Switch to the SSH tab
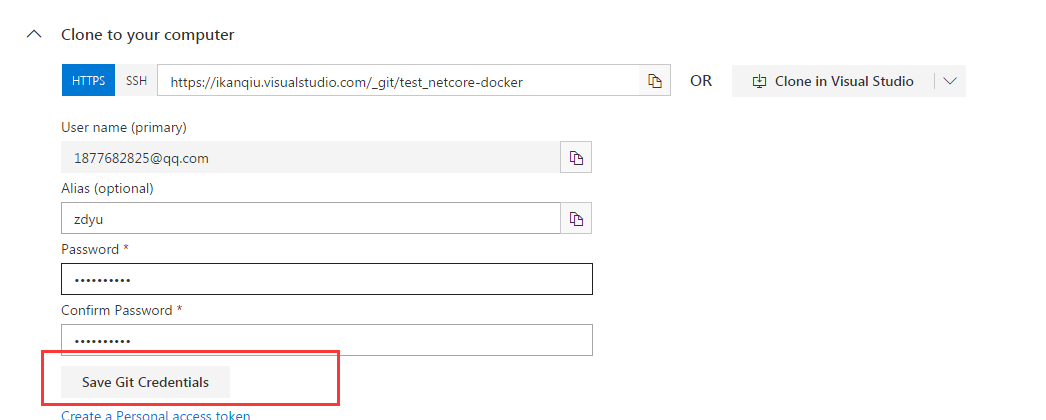This screenshot has width=1046, height=420. click(x=136, y=81)
